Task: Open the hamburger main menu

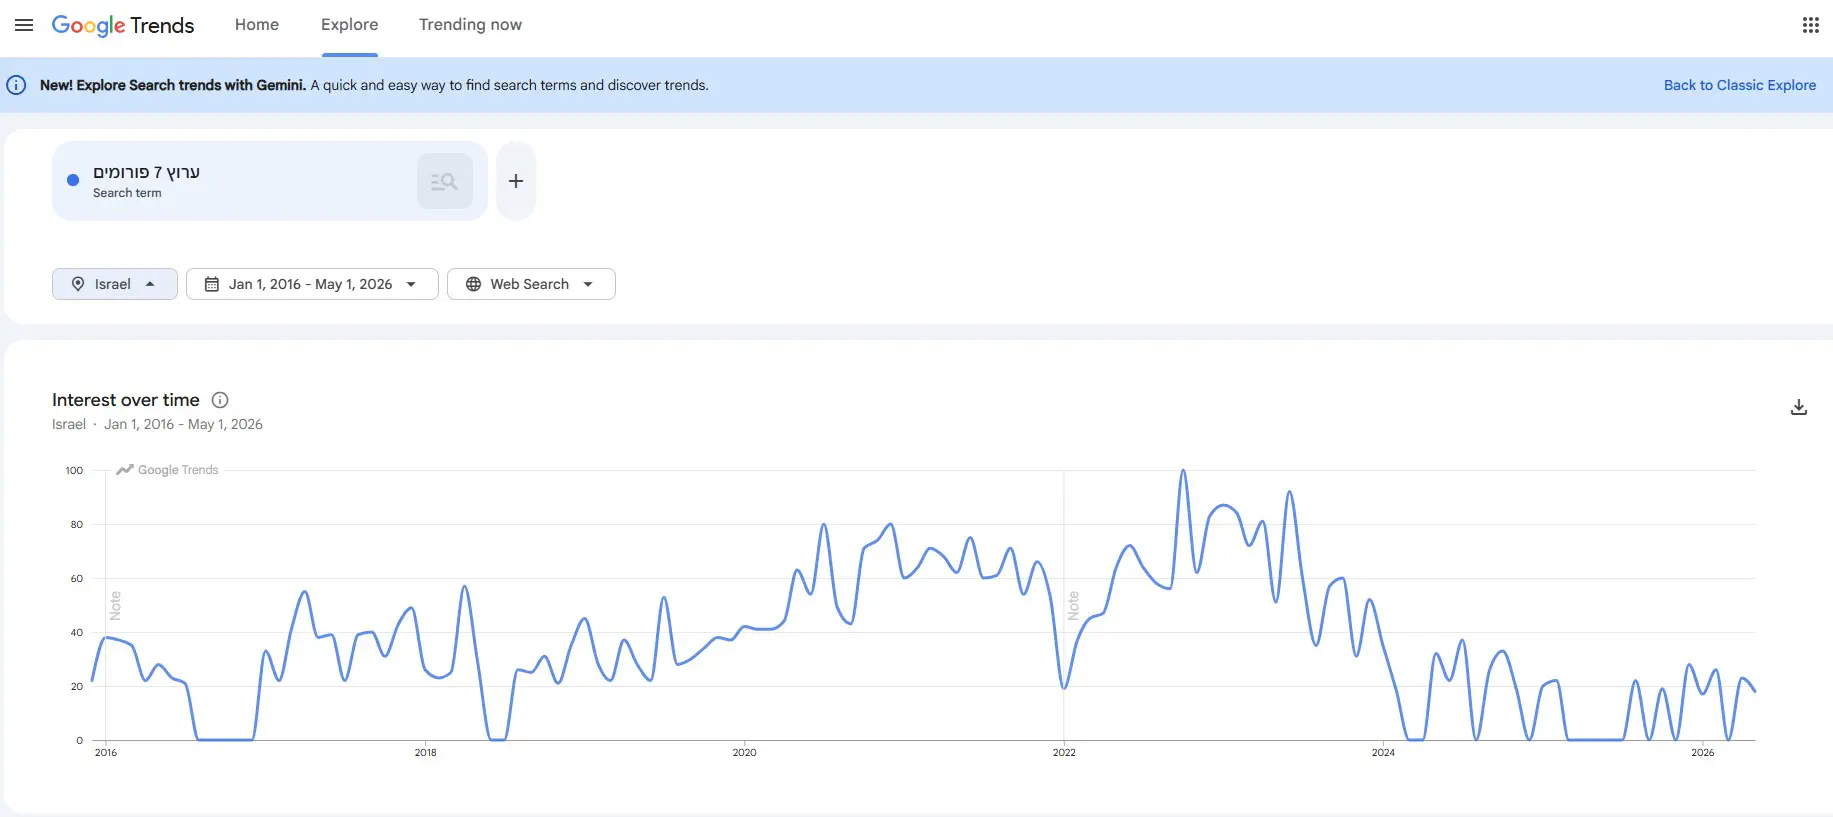Action: click(x=24, y=25)
